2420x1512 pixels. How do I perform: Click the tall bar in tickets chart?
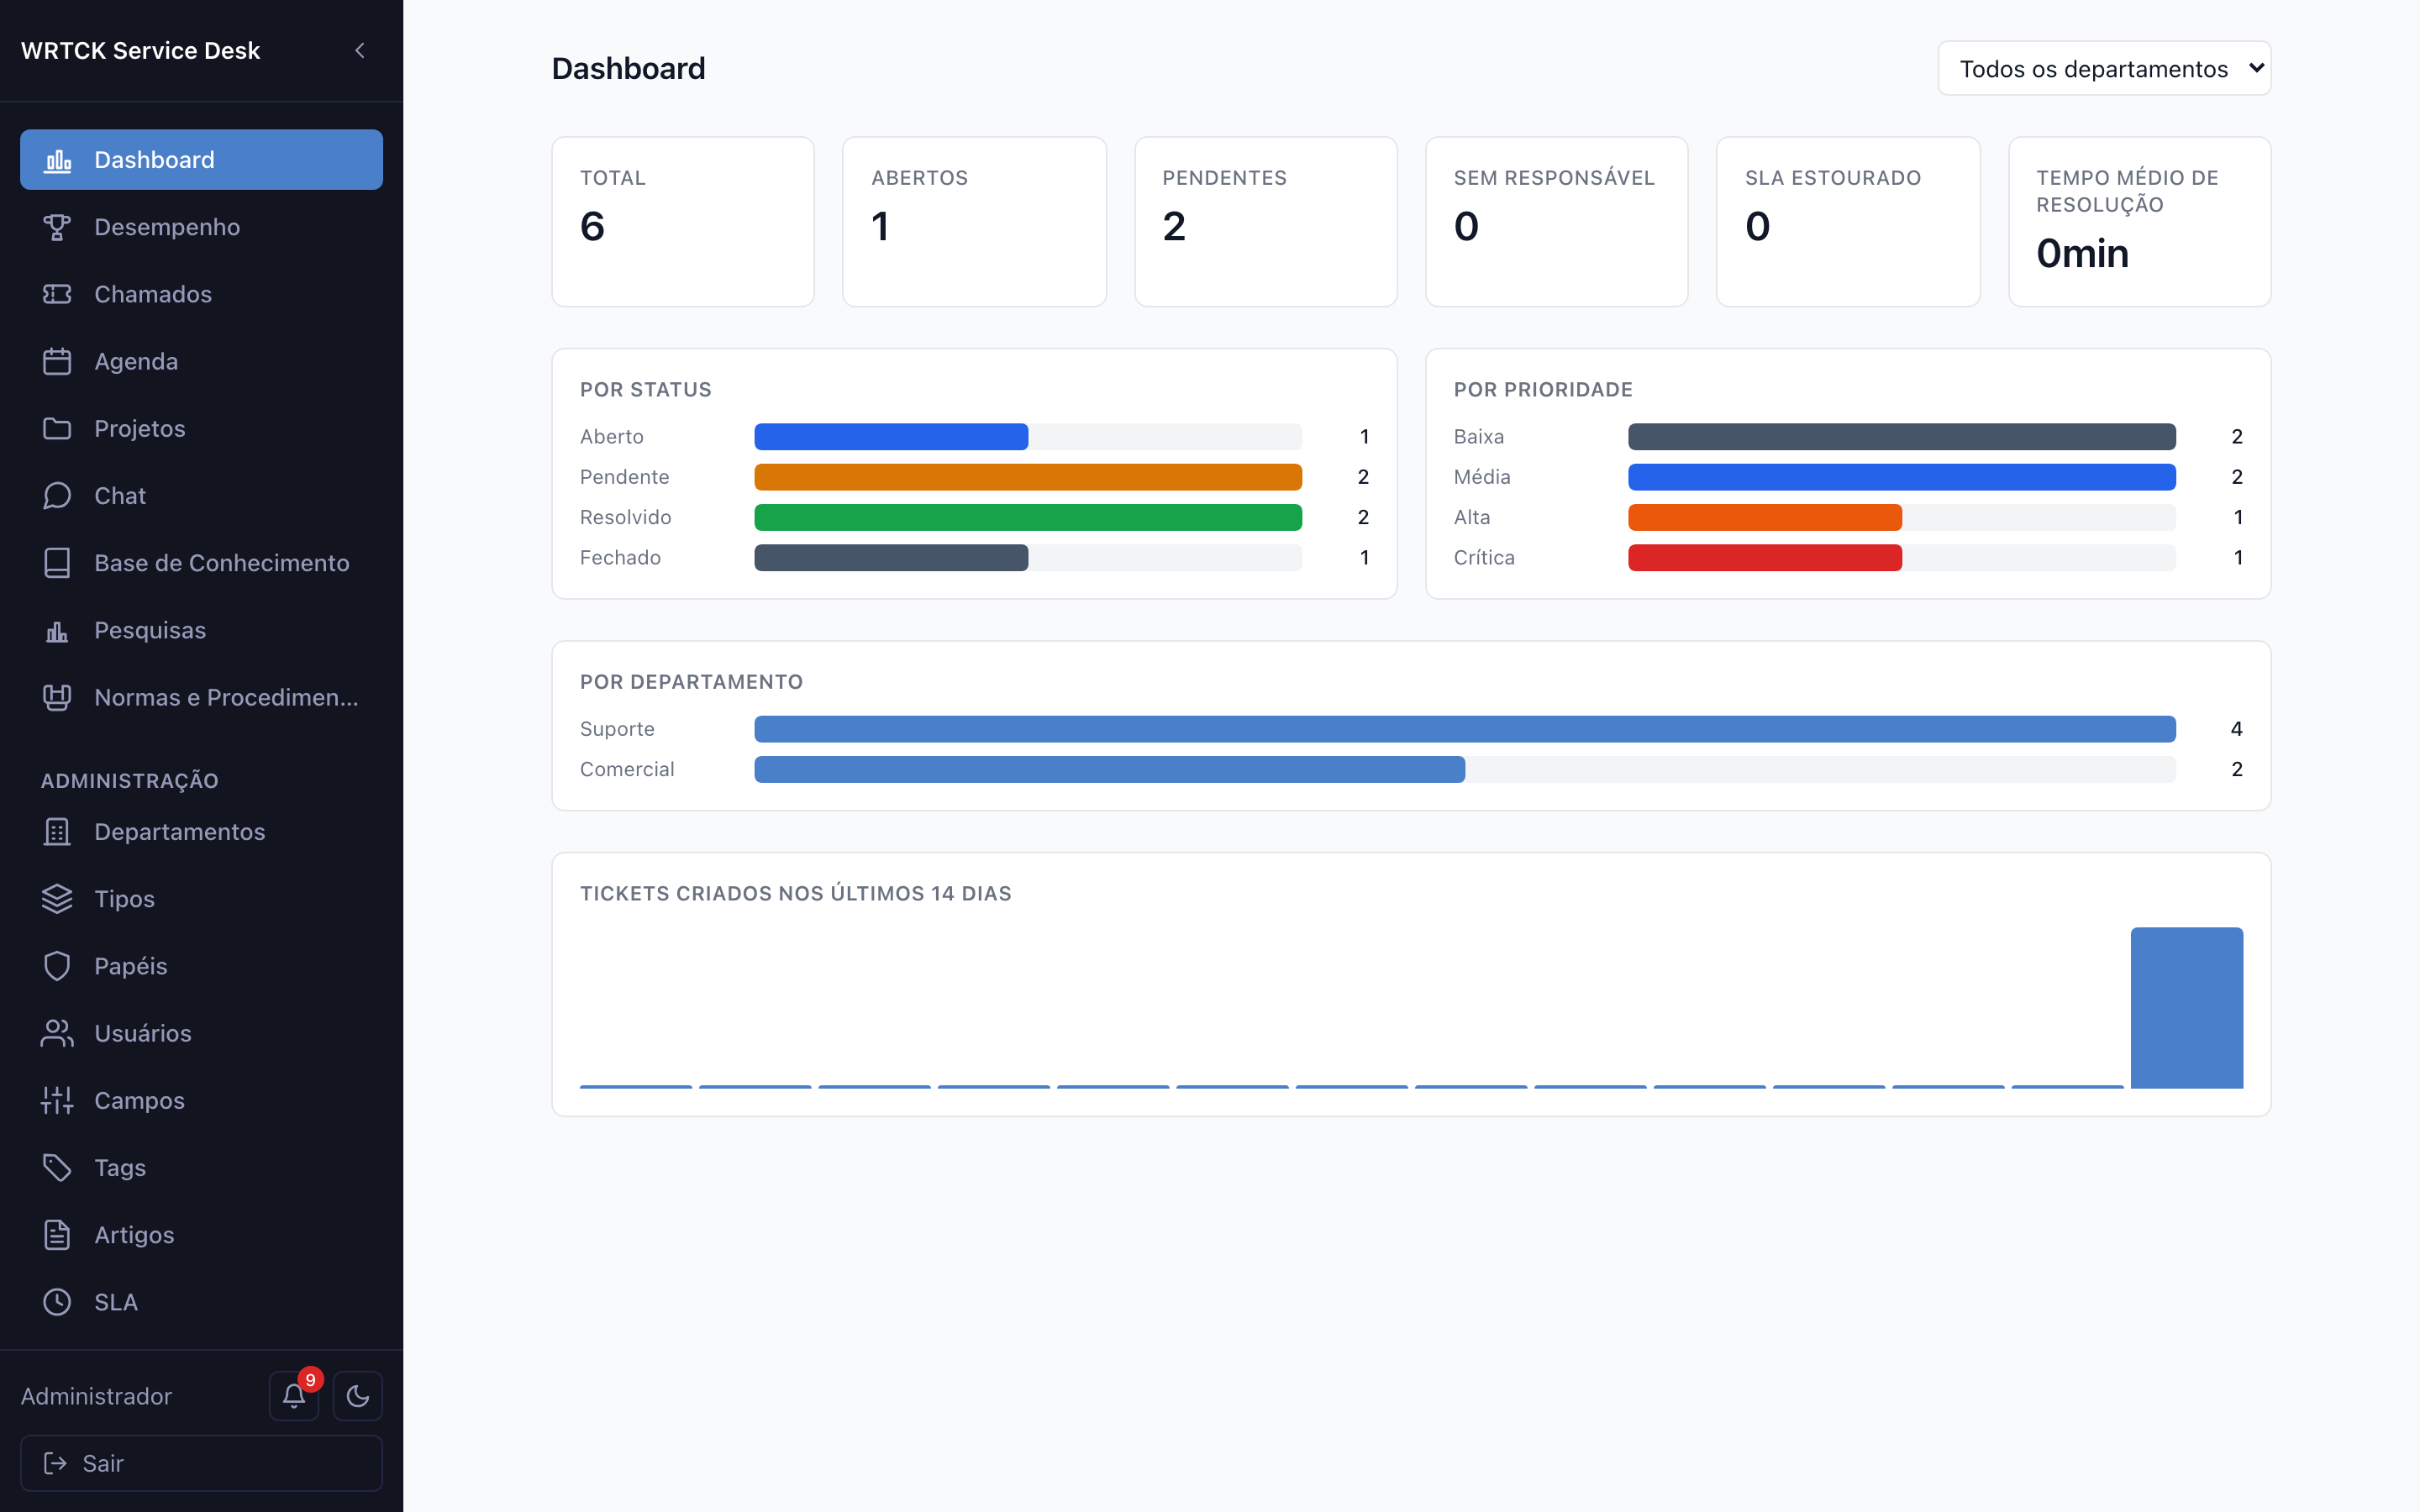pyautogui.click(x=2186, y=1007)
